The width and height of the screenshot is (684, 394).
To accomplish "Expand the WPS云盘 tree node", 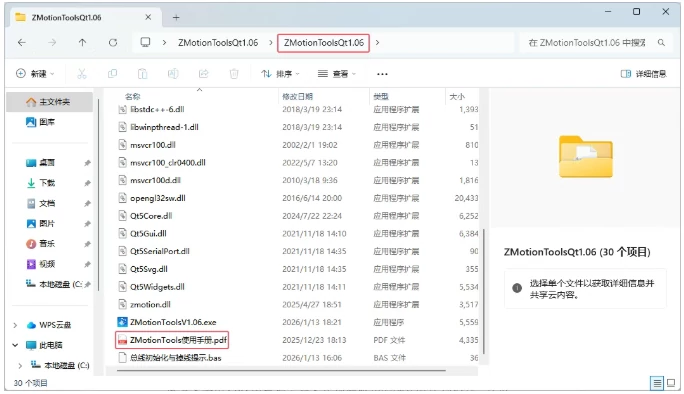I will tap(15, 325).
